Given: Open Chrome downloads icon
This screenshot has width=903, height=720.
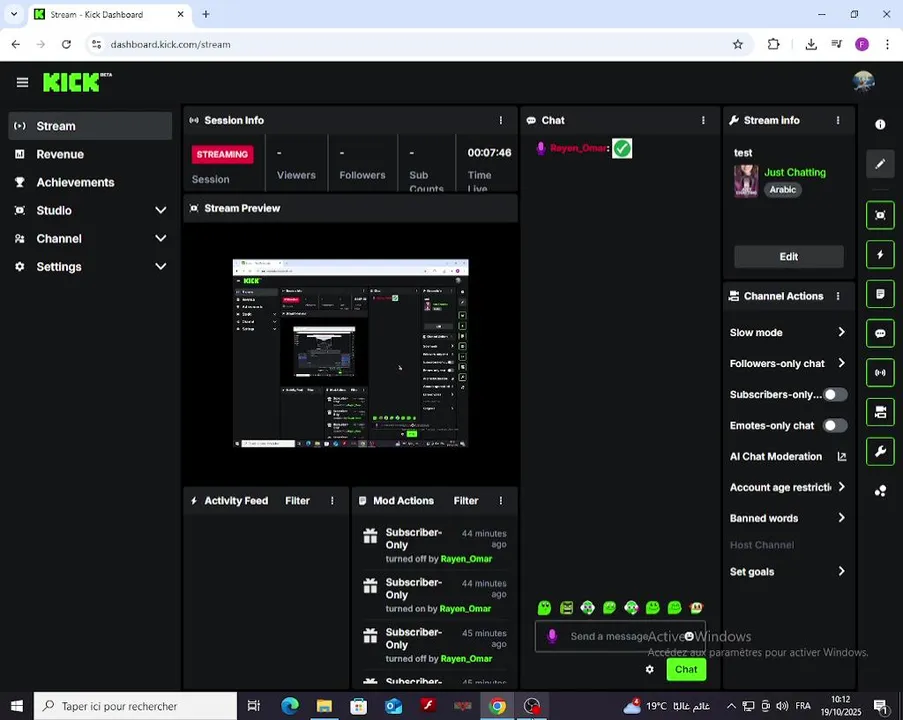Looking at the screenshot, I should (x=811, y=44).
